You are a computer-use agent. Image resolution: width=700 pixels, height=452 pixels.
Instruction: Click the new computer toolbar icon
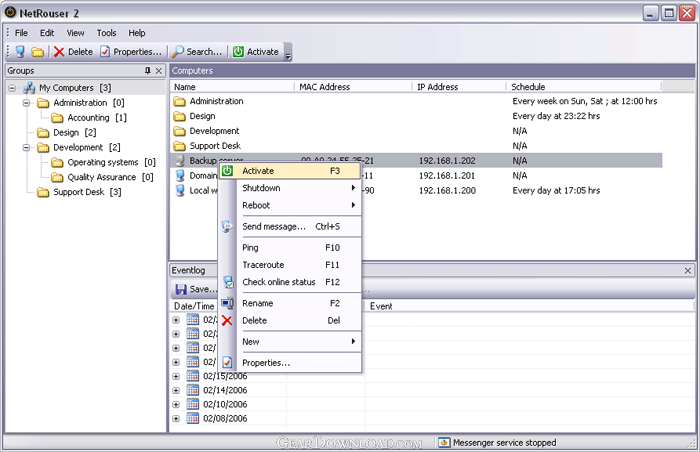[20, 52]
